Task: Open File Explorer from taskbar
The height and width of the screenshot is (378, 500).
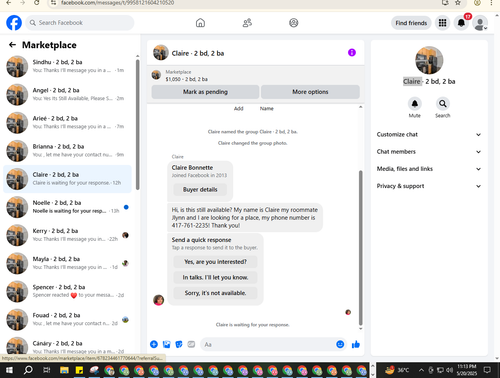Action: click(64, 370)
